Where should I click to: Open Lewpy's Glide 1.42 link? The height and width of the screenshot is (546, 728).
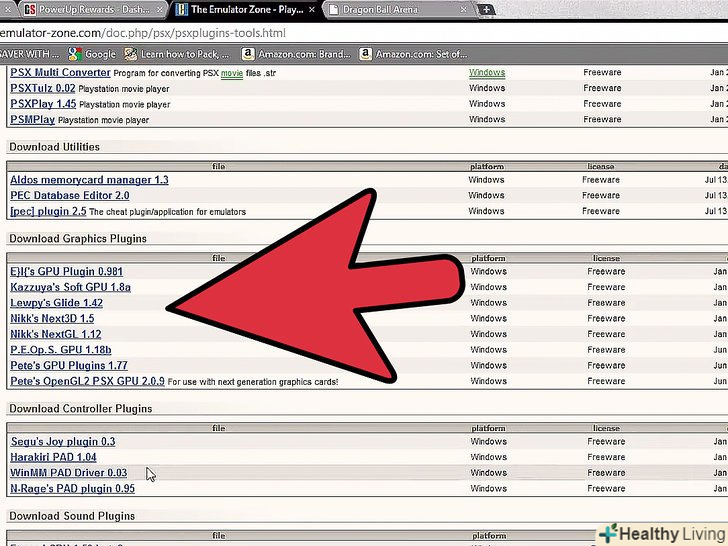pyautogui.click(x=57, y=303)
